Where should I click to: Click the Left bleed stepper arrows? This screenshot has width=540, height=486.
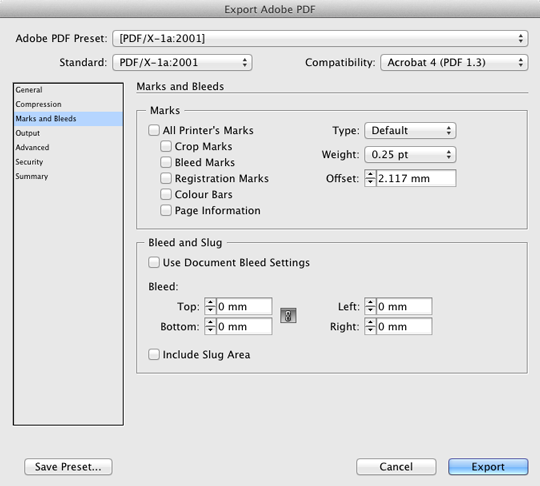click(x=370, y=306)
